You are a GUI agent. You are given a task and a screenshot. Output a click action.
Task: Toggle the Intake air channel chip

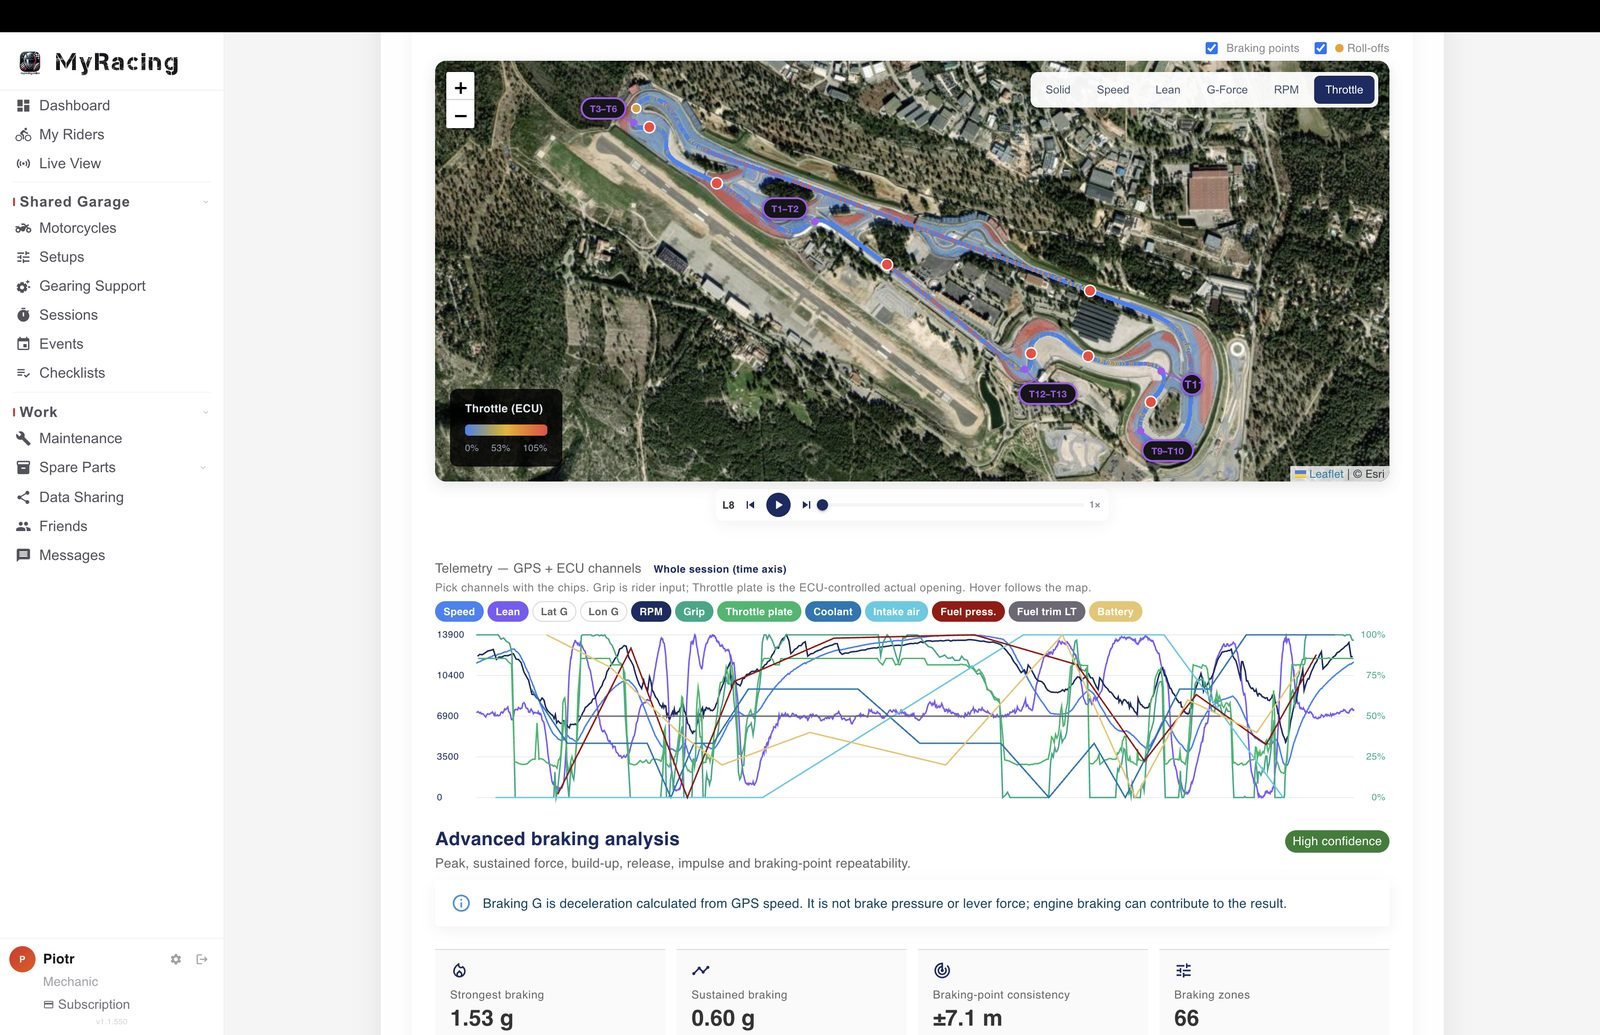click(896, 612)
